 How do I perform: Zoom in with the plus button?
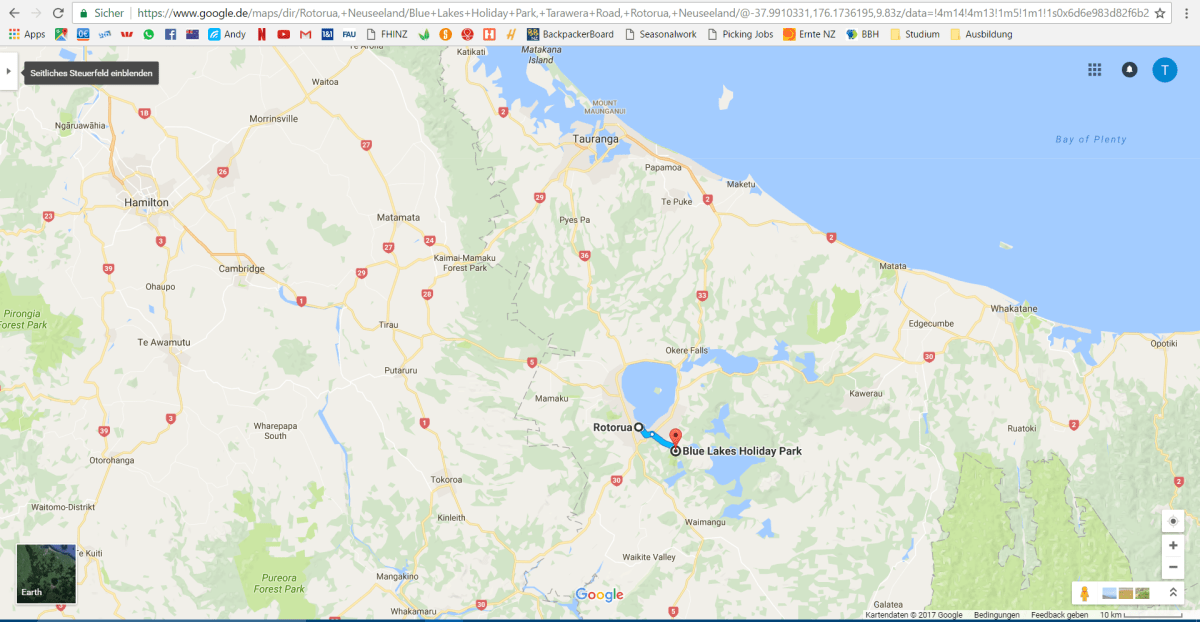tap(1173, 546)
